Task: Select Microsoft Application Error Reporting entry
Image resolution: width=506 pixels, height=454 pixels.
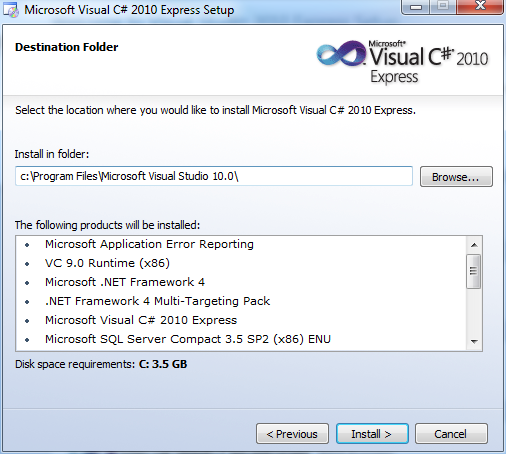Action: click(x=149, y=244)
